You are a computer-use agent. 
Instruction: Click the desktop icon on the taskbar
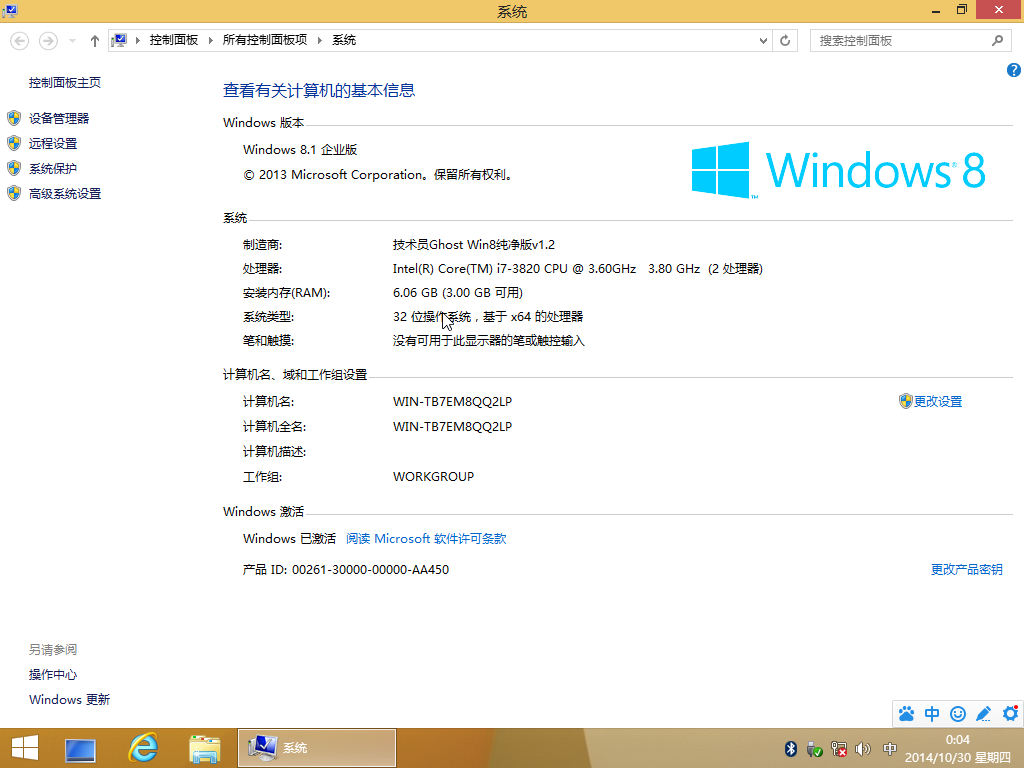coord(80,748)
